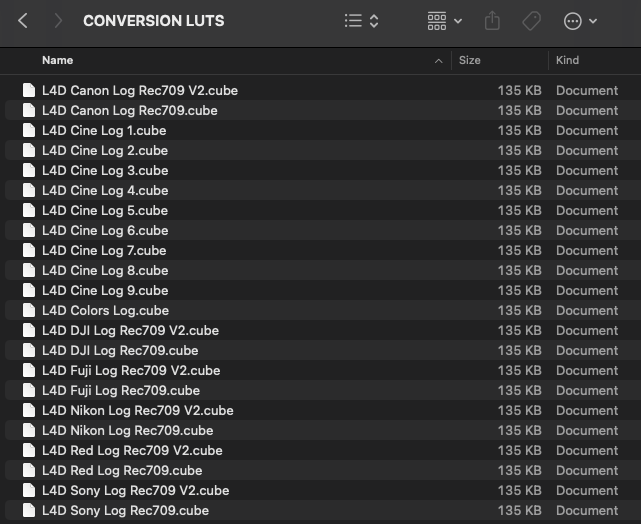
Task: Go back to previous folder
Action: point(23,20)
